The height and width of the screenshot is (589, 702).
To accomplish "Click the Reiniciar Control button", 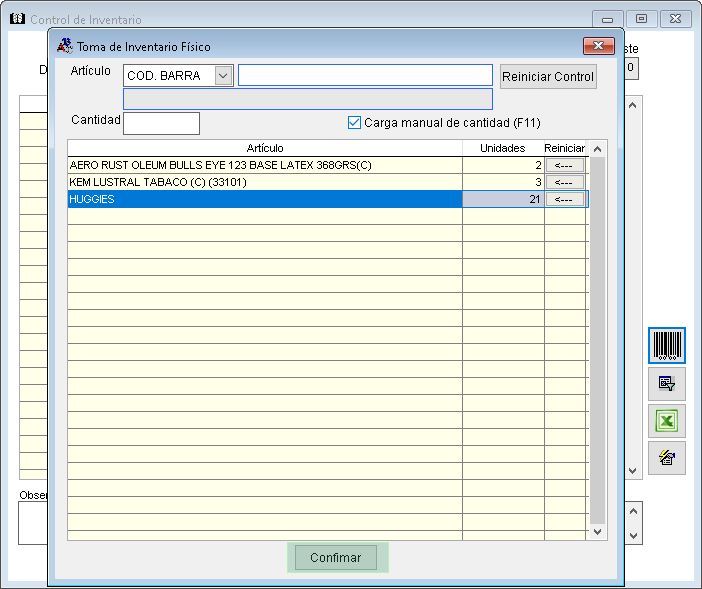I will [548, 77].
